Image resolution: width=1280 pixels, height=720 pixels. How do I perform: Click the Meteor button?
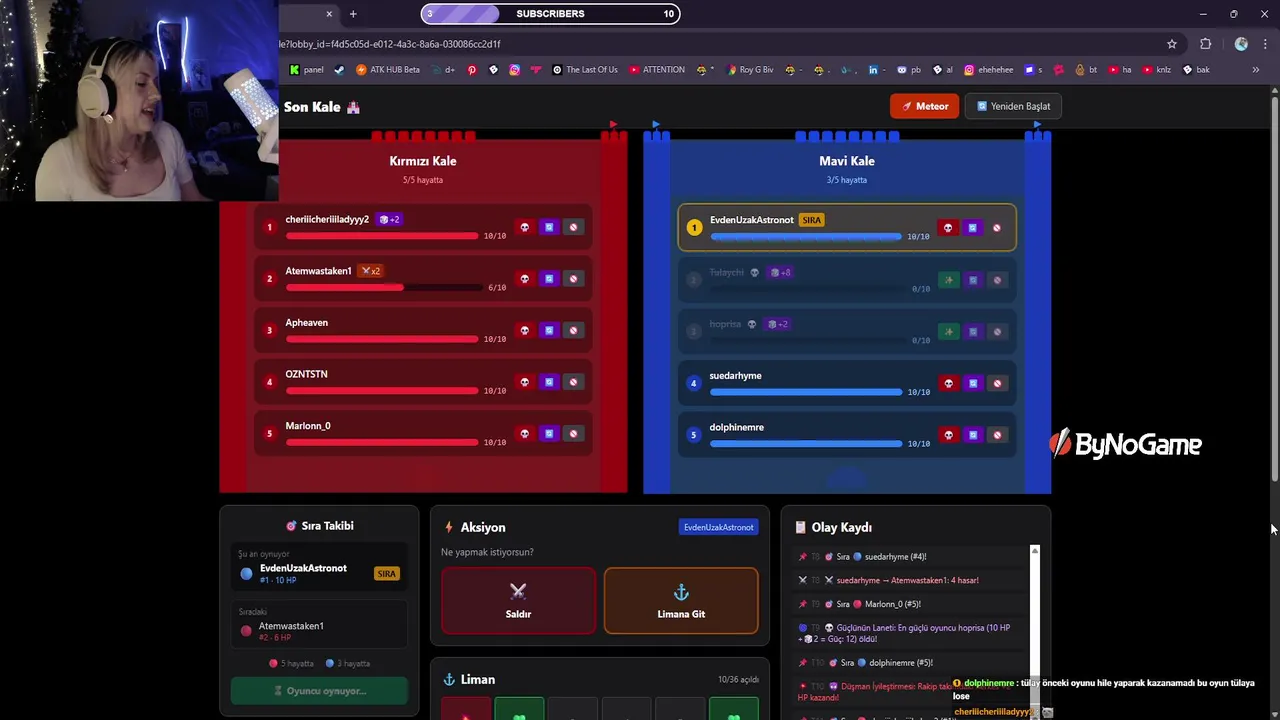pos(925,106)
